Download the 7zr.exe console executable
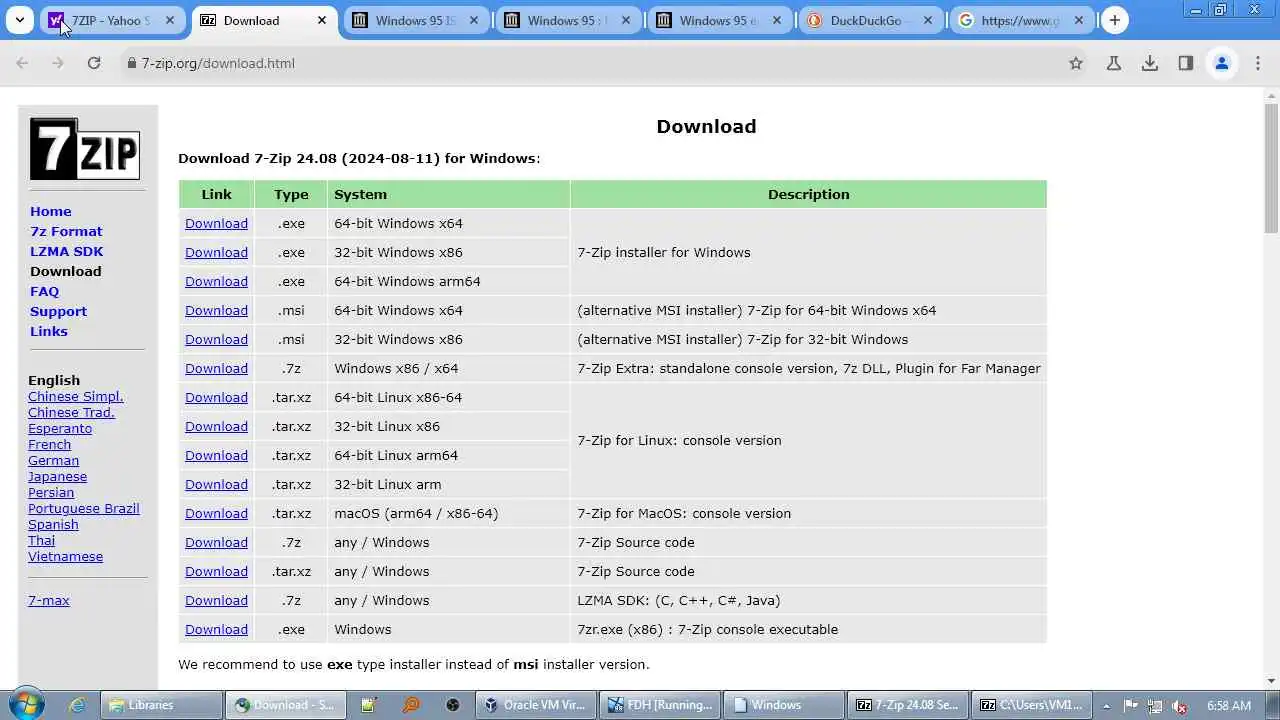Image resolution: width=1280 pixels, height=720 pixels. 216,629
